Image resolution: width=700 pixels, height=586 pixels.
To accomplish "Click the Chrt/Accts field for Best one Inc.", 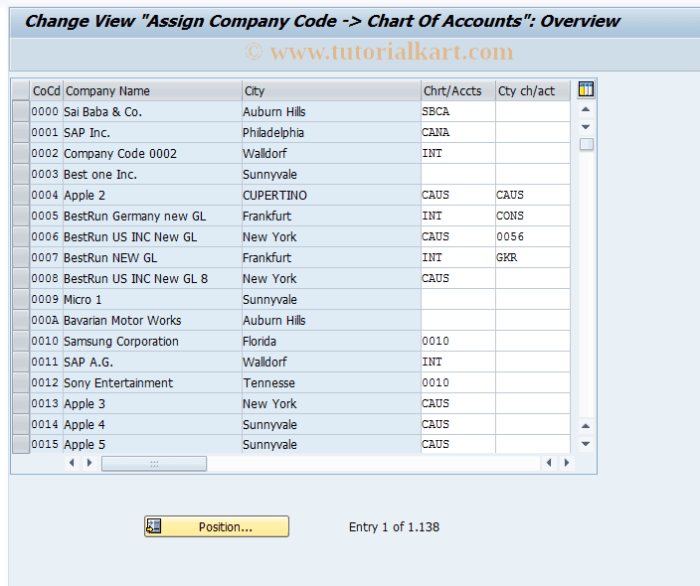I will (458, 174).
